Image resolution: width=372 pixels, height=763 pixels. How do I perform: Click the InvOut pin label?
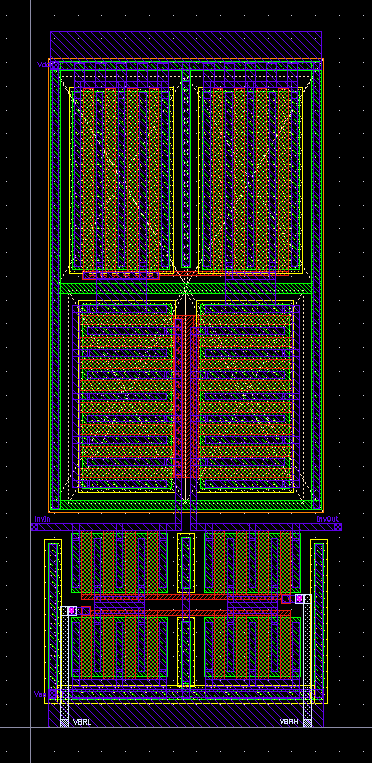coord(328,519)
